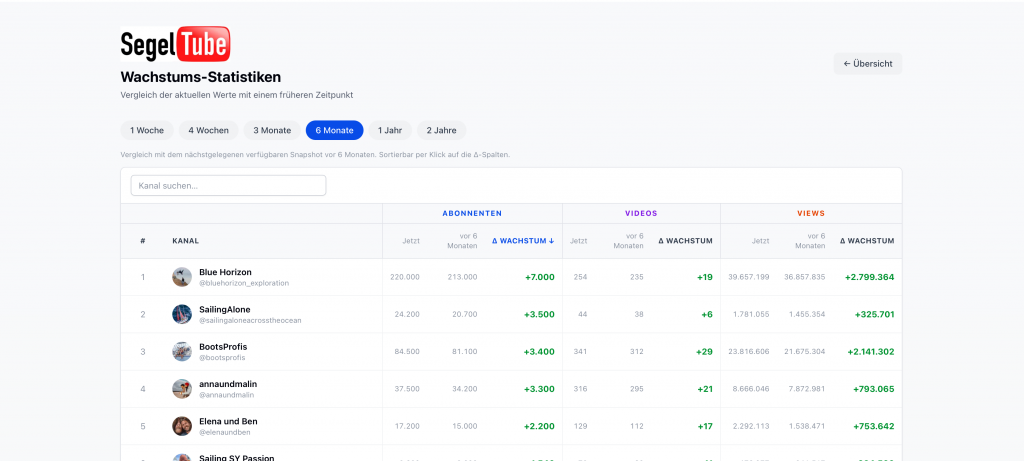
Task: Click SailingAlone channel avatar
Action: point(182,314)
